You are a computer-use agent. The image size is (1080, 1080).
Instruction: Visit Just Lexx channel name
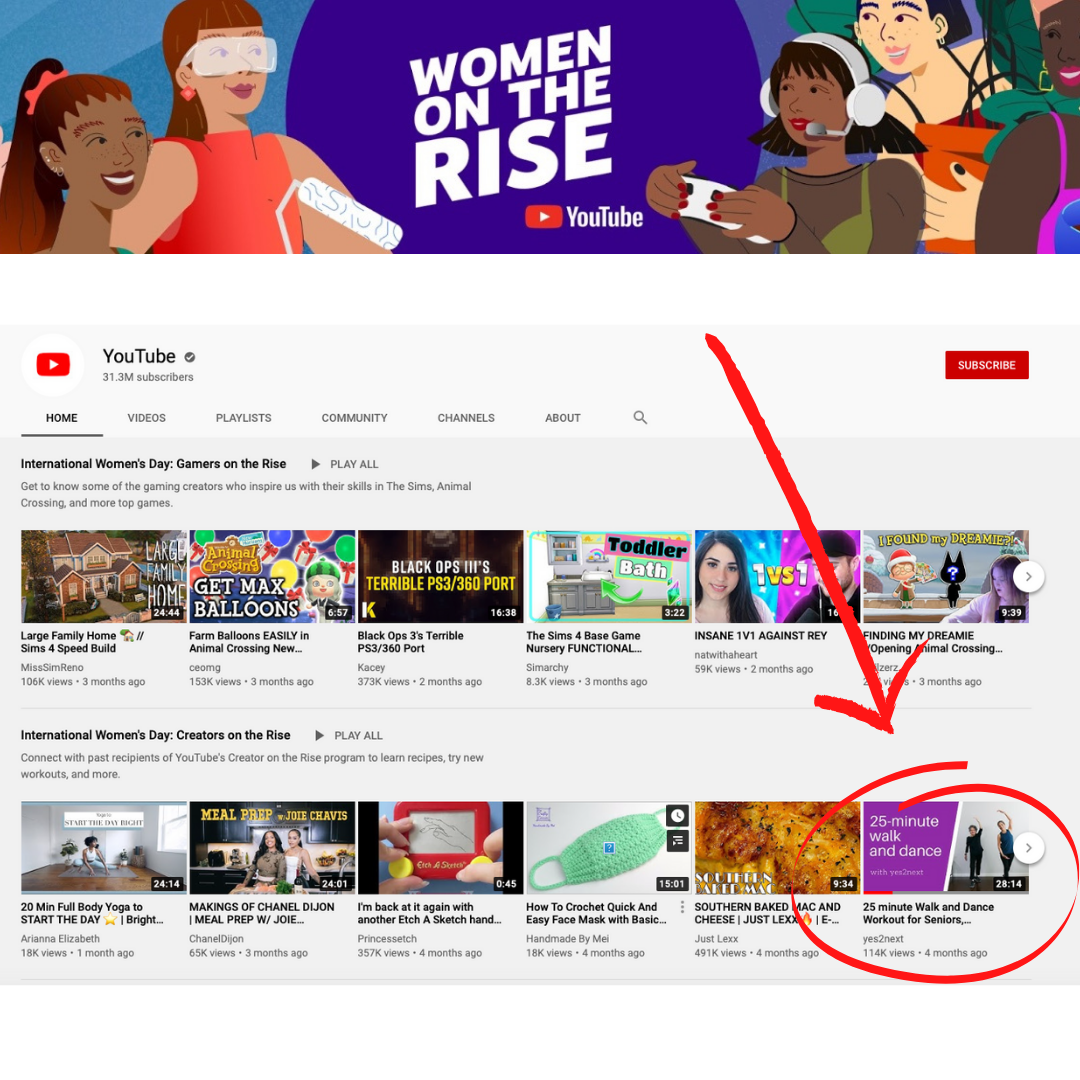click(x=716, y=939)
